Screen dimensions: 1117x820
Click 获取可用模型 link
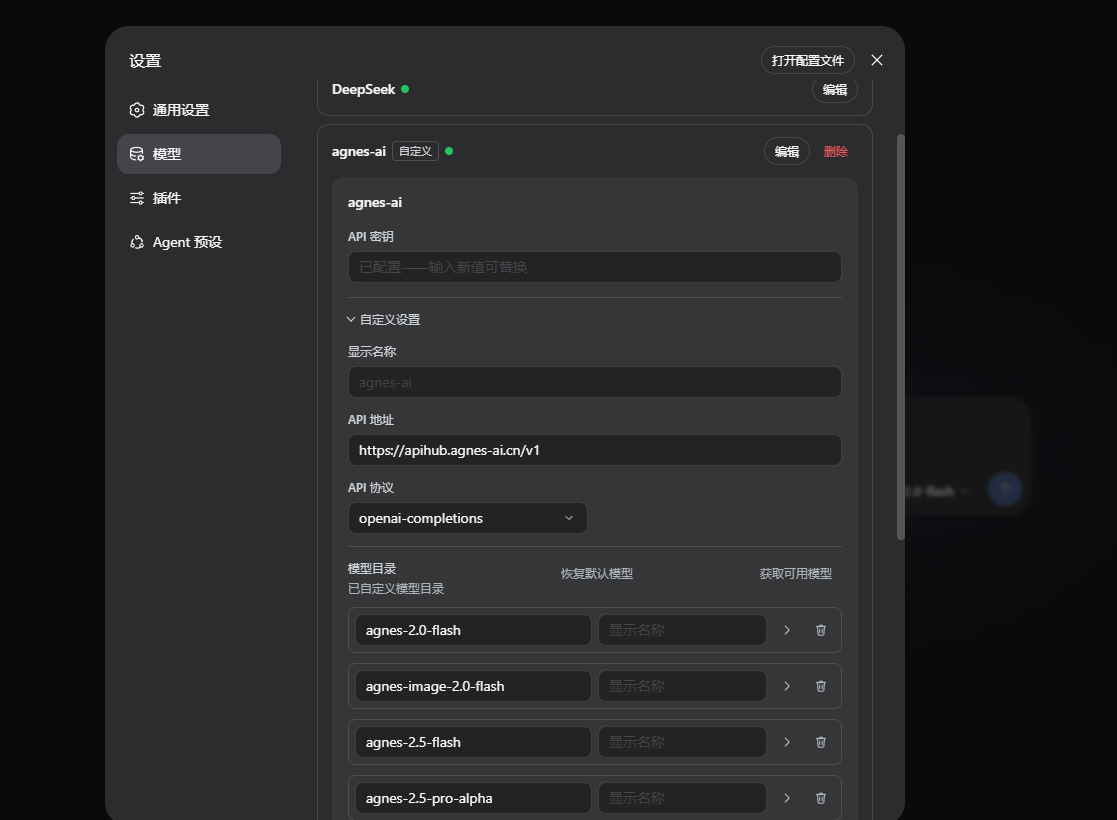click(x=796, y=574)
